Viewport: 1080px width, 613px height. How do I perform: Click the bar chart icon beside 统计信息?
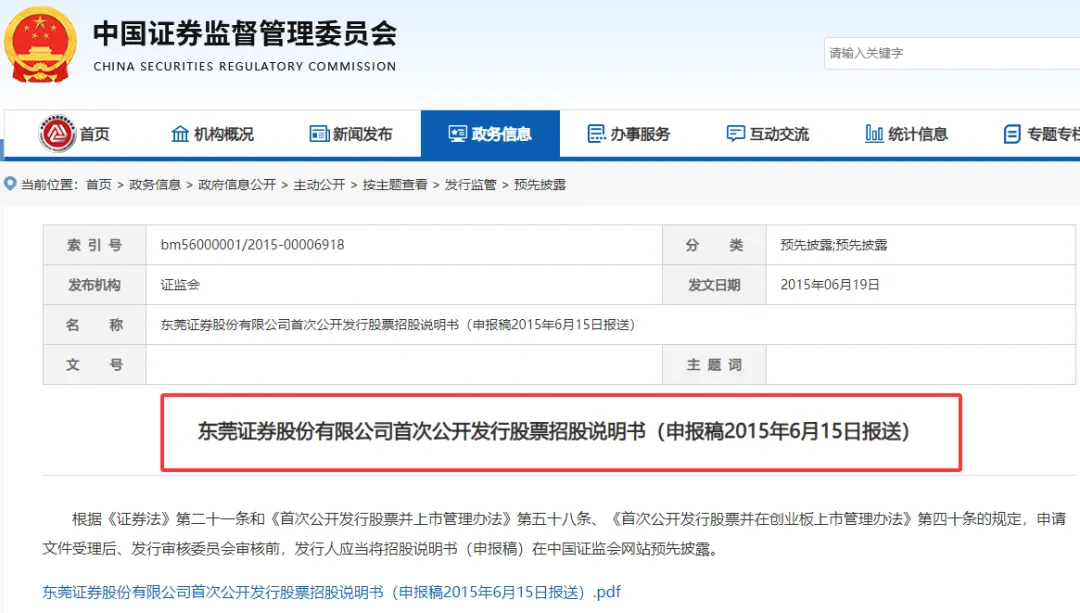874,134
